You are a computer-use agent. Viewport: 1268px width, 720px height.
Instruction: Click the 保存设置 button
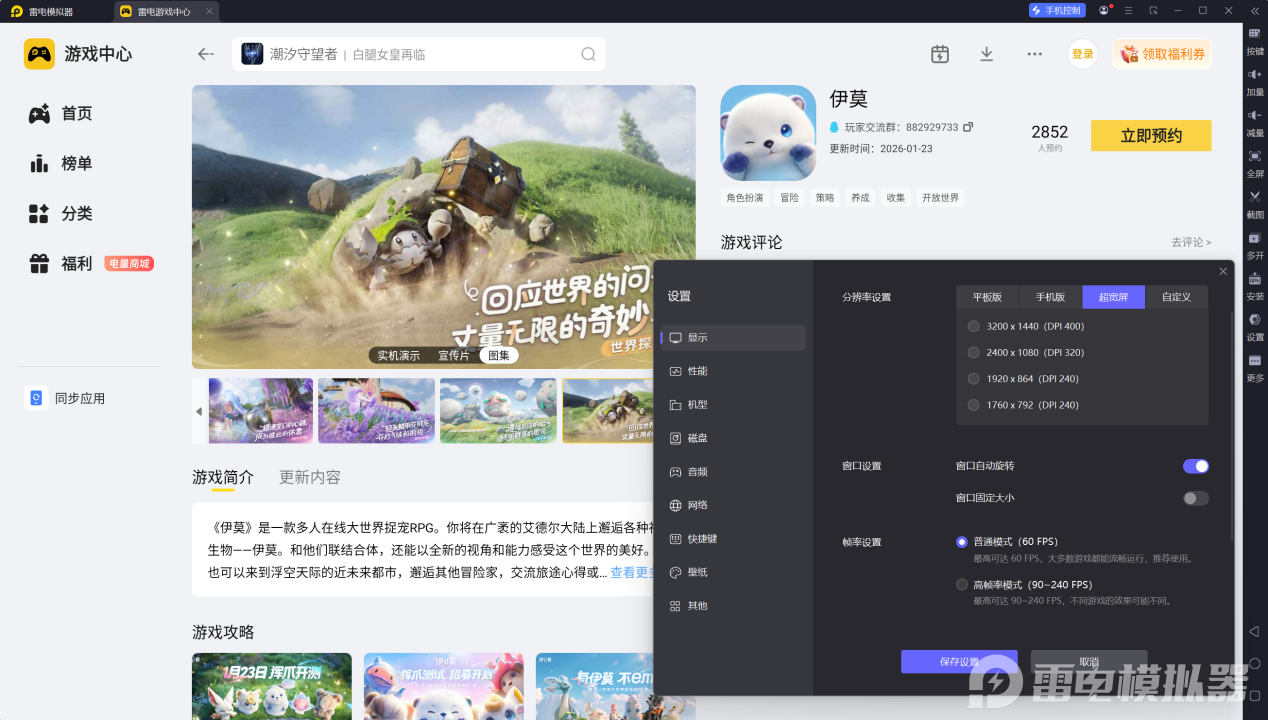point(958,662)
